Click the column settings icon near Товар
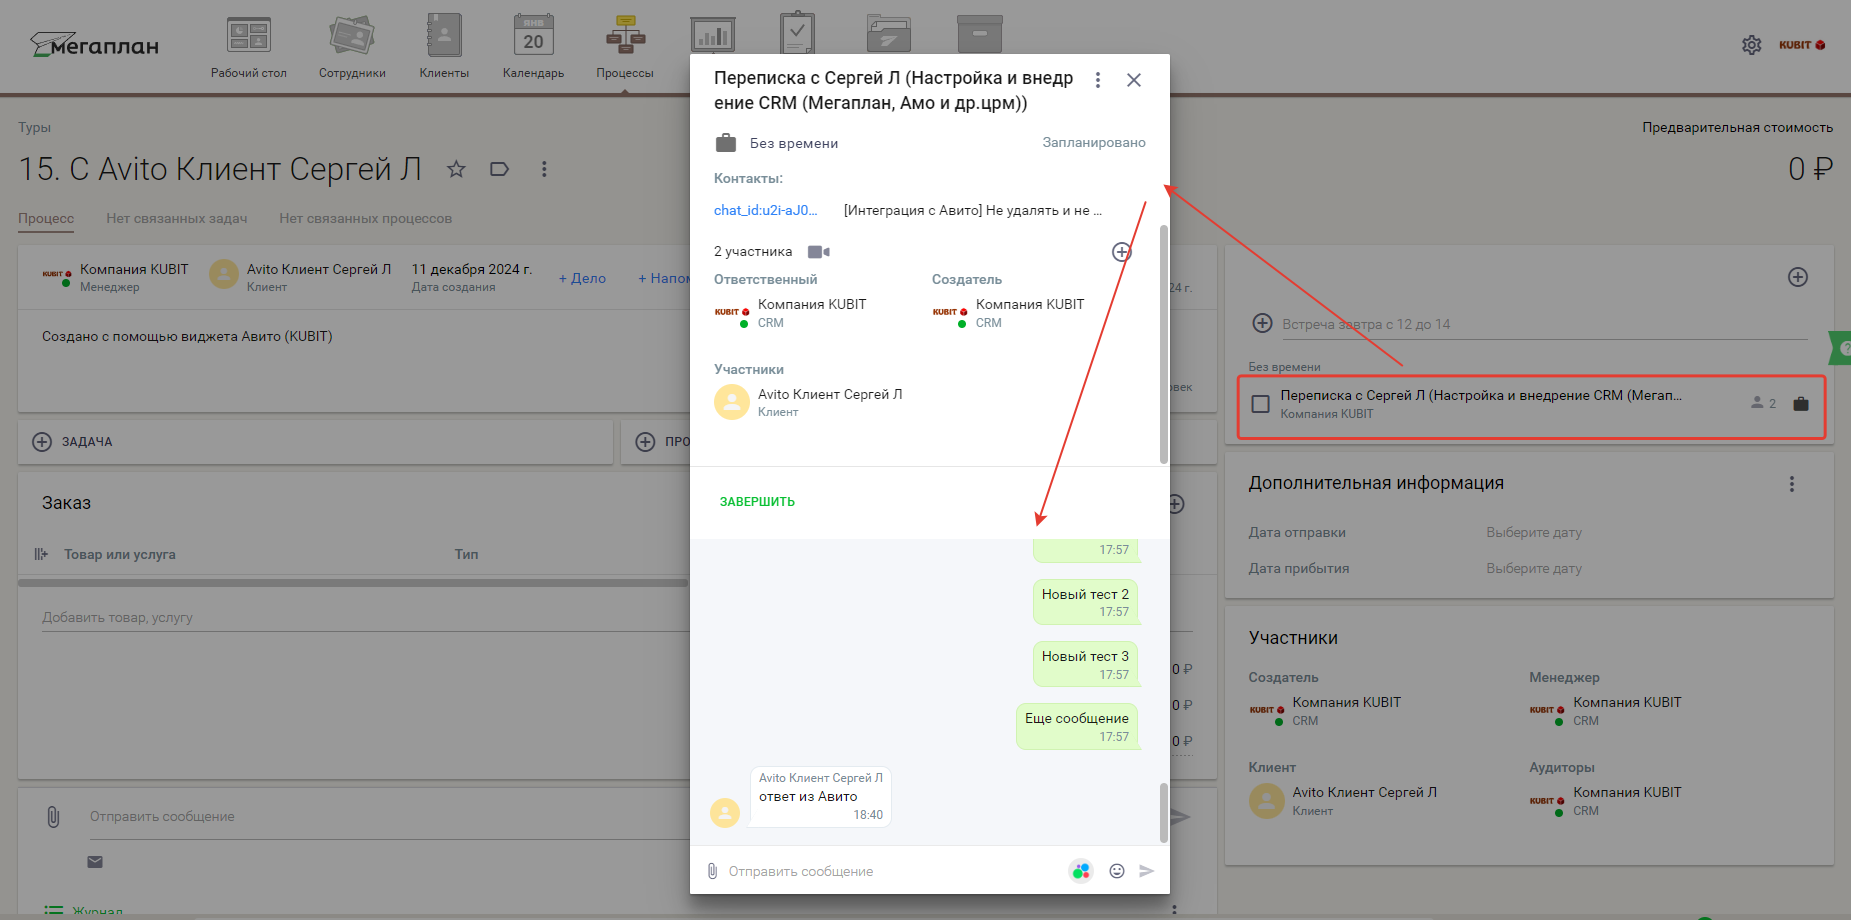Screen dimensions: 1851x920 (x=41, y=554)
